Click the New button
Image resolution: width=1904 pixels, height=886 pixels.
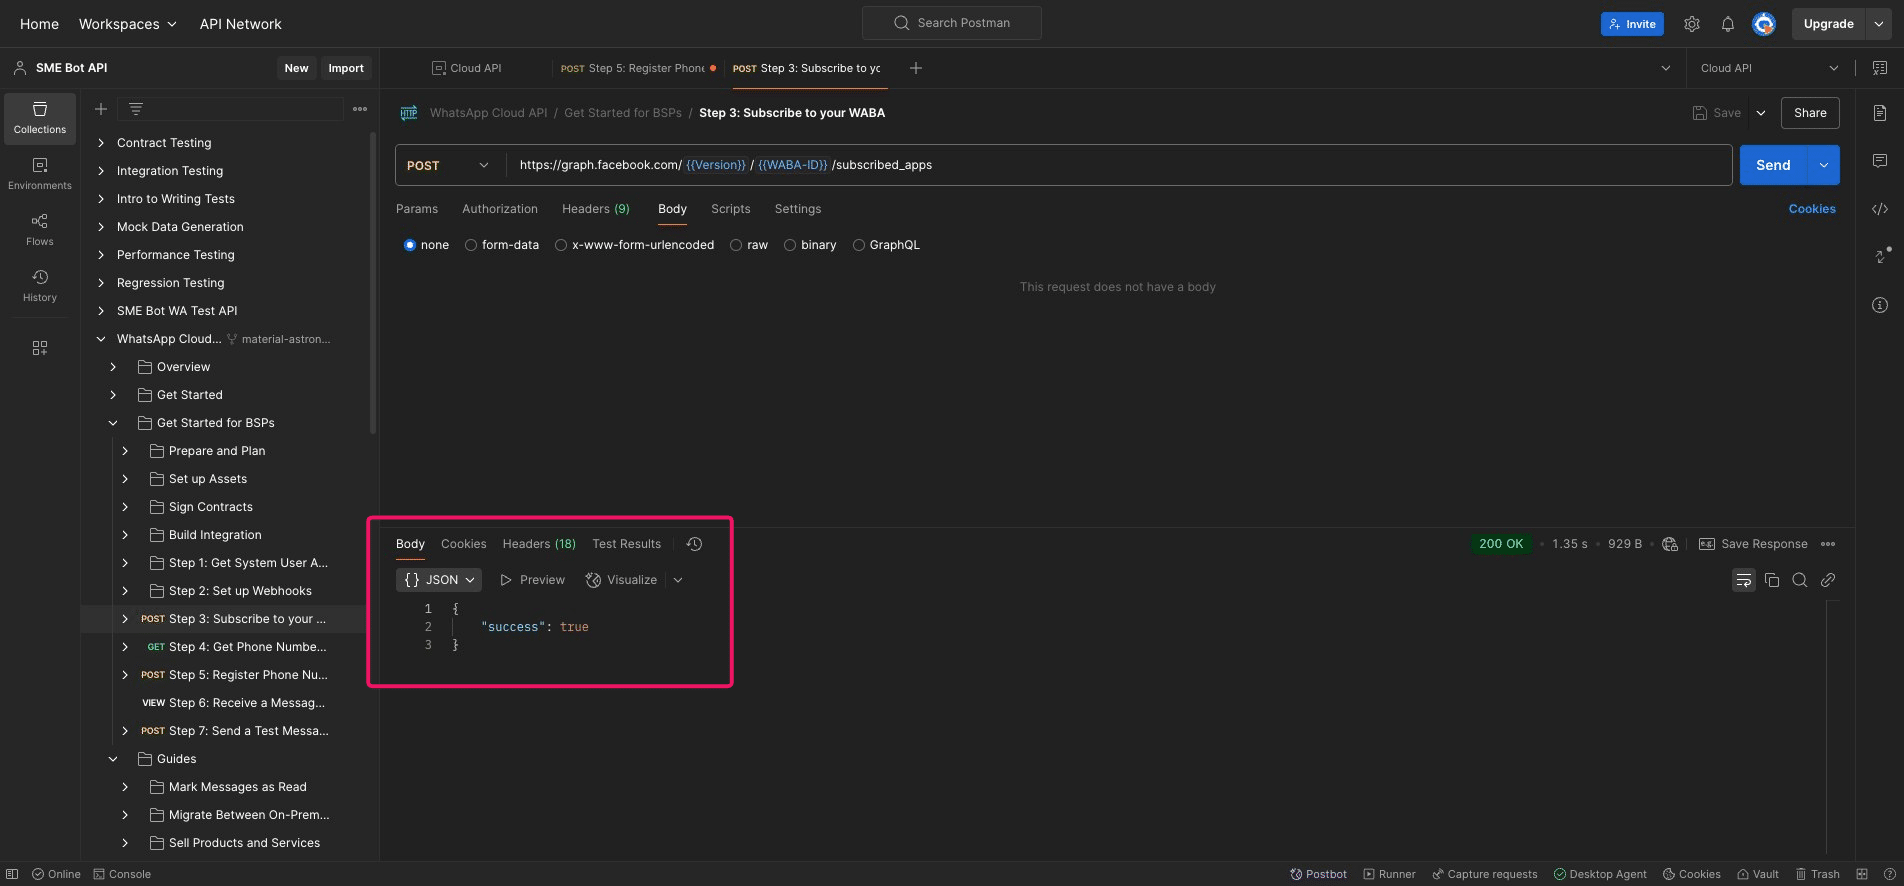tap(296, 68)
